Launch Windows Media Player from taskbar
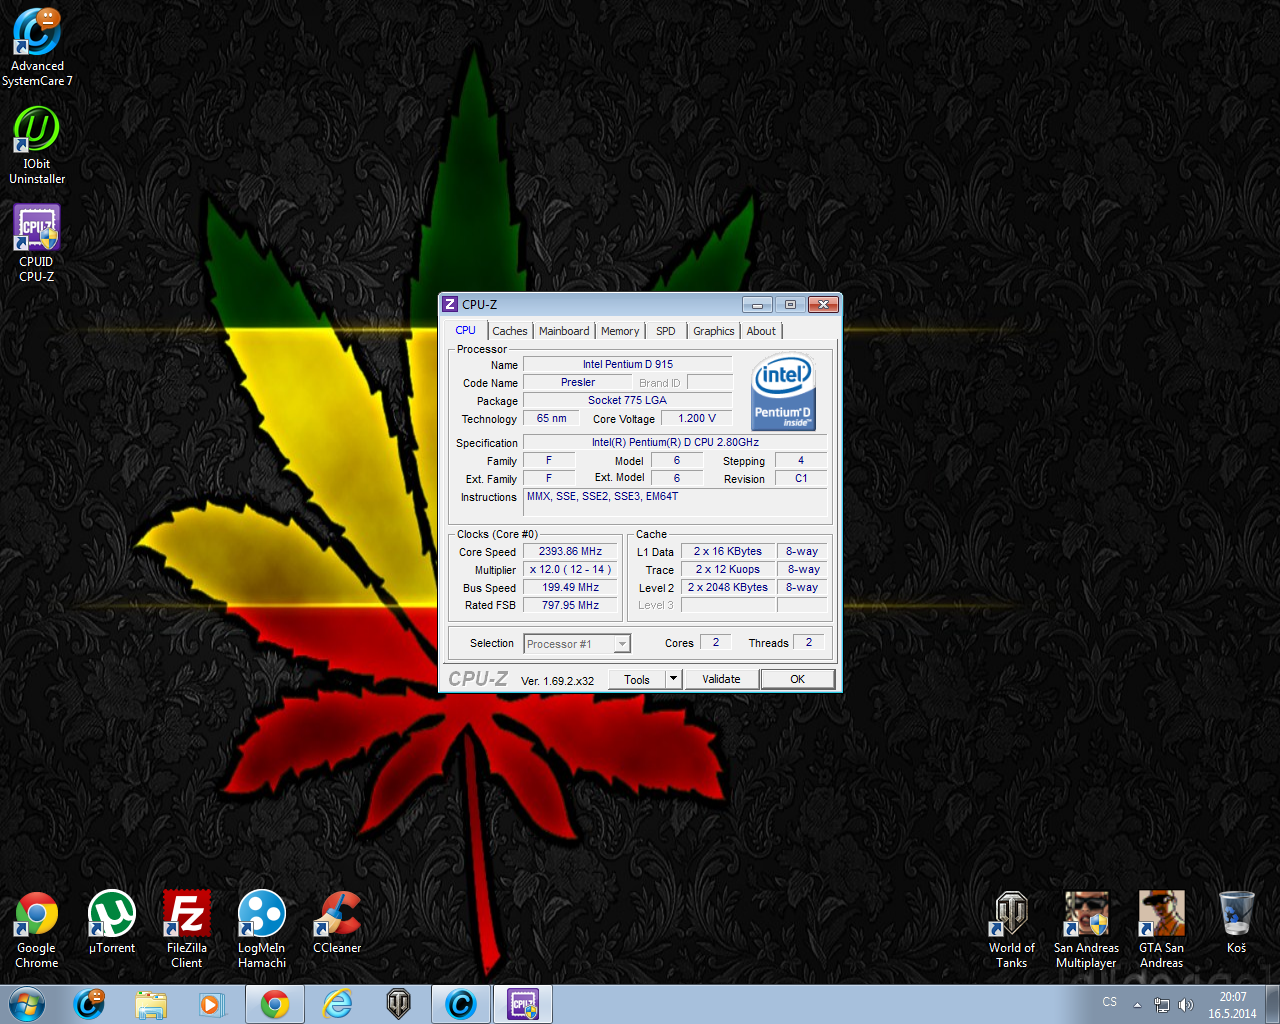Viewport: 1280px width, 1024px height. (x=212, y=1004)
